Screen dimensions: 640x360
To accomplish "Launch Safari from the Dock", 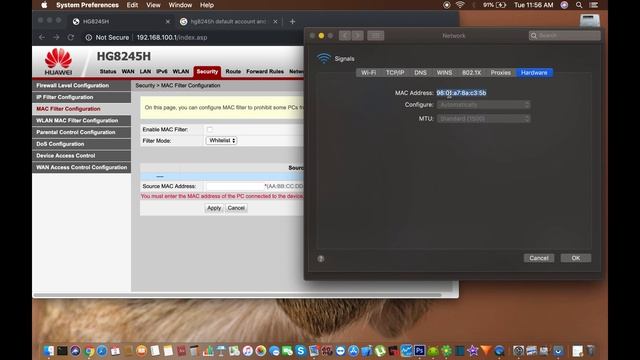I will coord(102,350).
